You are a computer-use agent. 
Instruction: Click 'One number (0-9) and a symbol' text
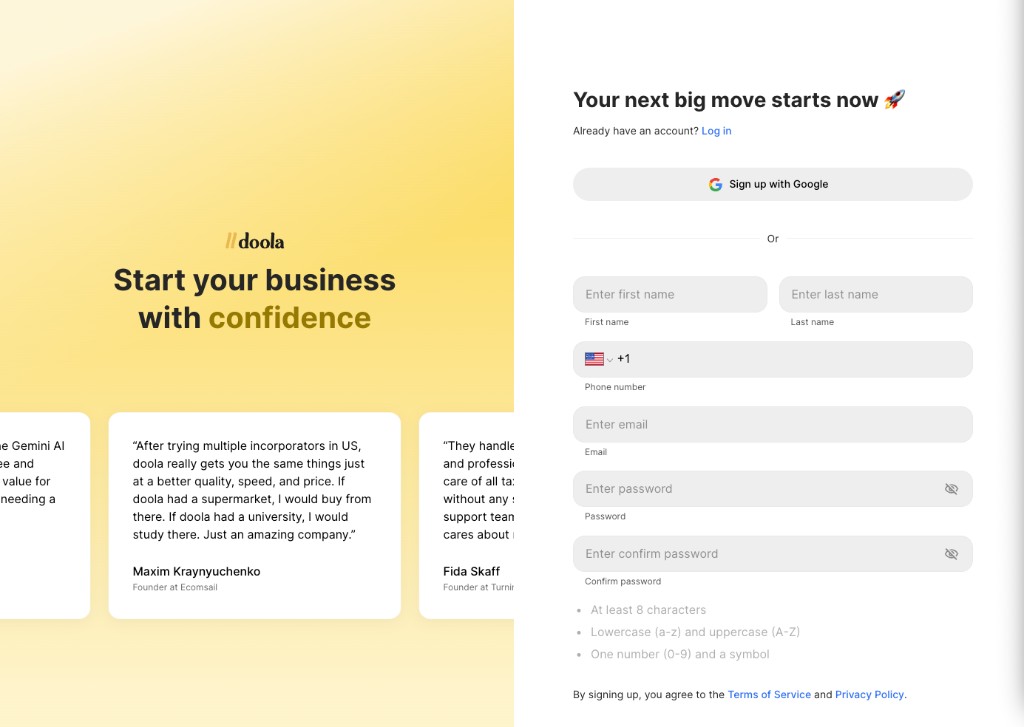(680, 654)
